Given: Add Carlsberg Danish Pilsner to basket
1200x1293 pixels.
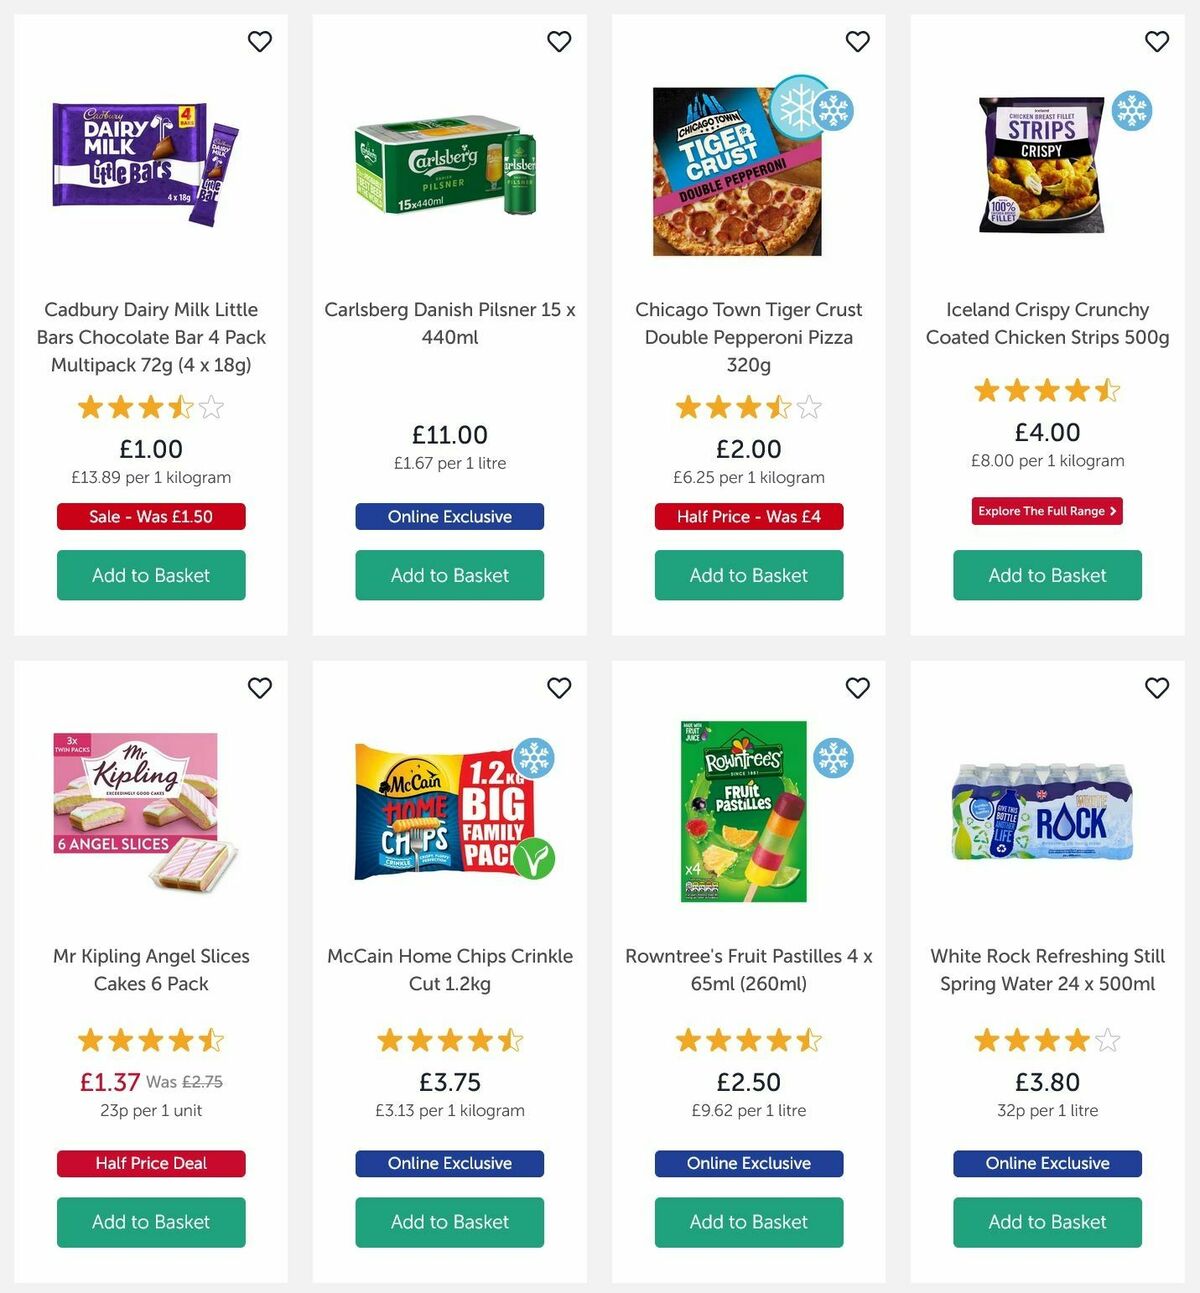Looking at the screenshot, I should (449, 575).
